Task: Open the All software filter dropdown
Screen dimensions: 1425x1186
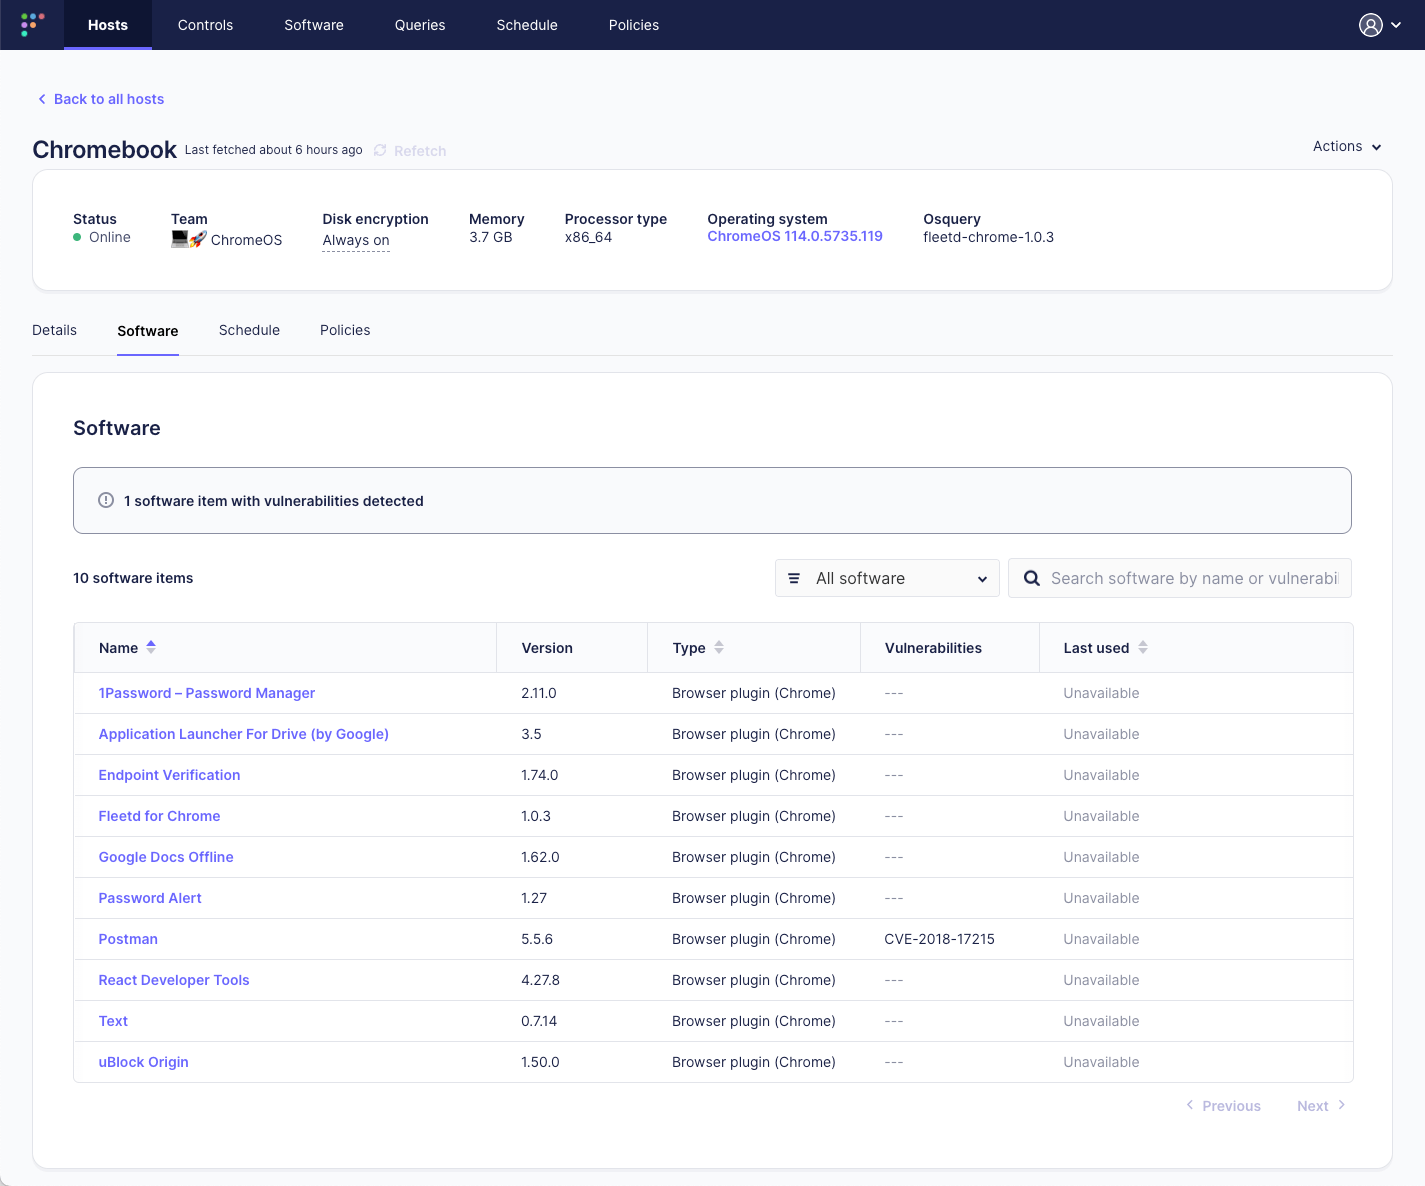Action: tap(887, 578)
